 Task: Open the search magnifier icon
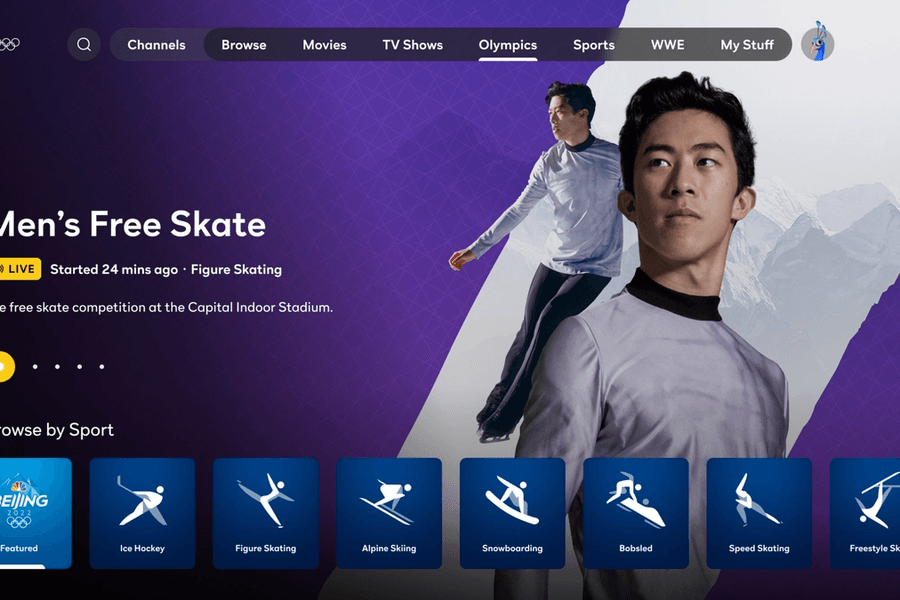tap(84, 45)
